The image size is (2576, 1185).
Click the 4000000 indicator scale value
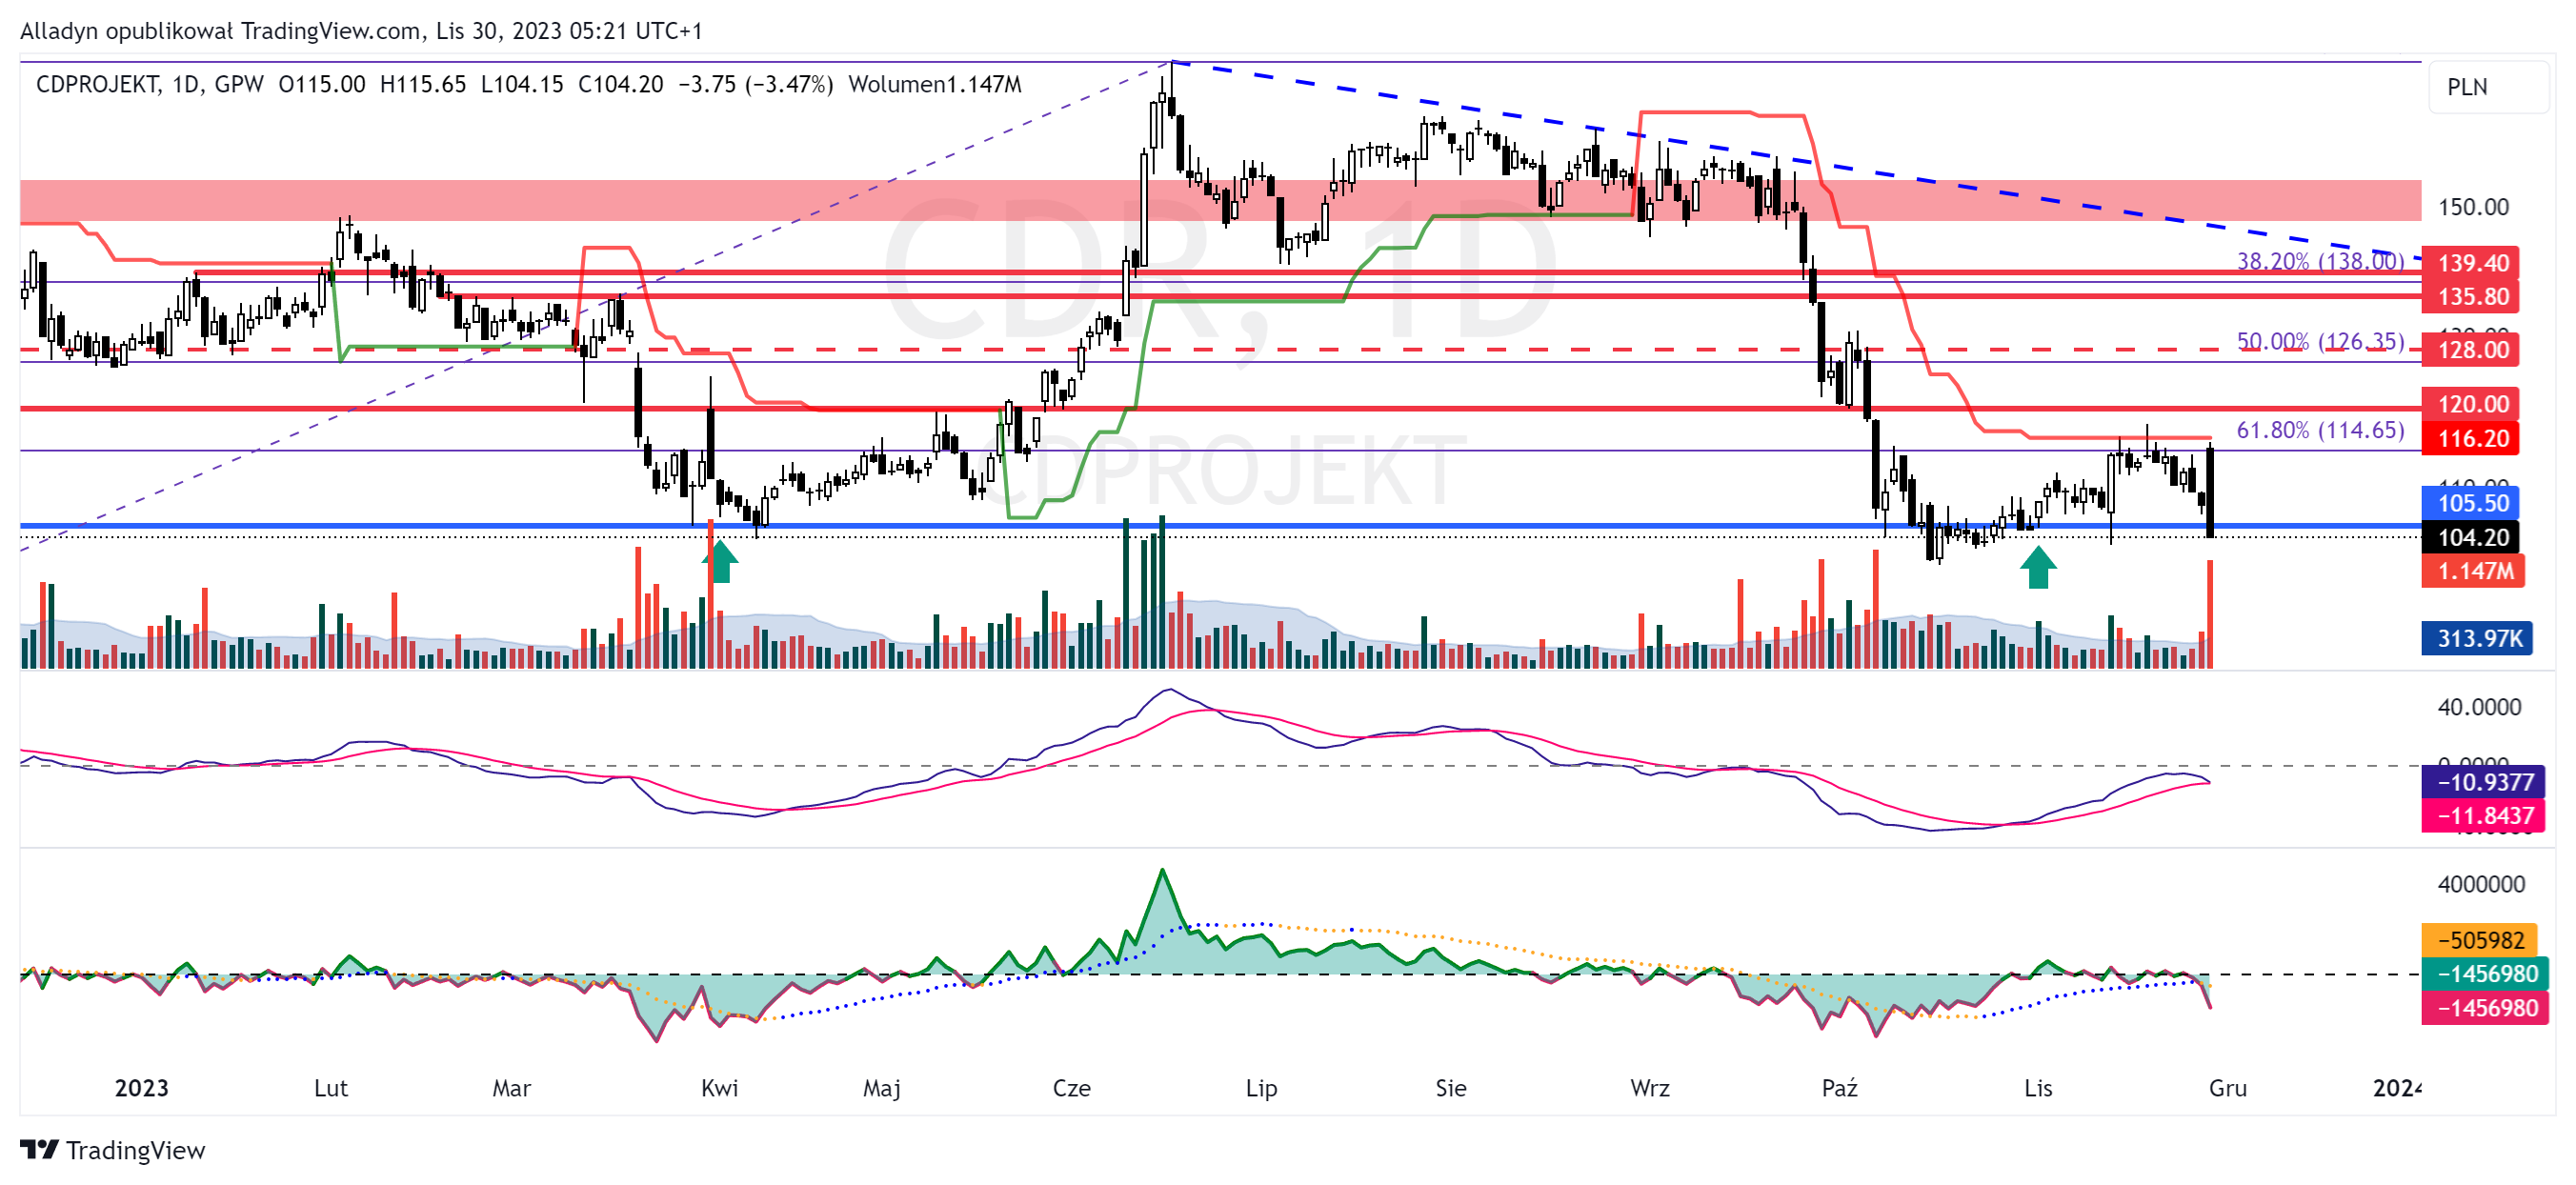2481,885
